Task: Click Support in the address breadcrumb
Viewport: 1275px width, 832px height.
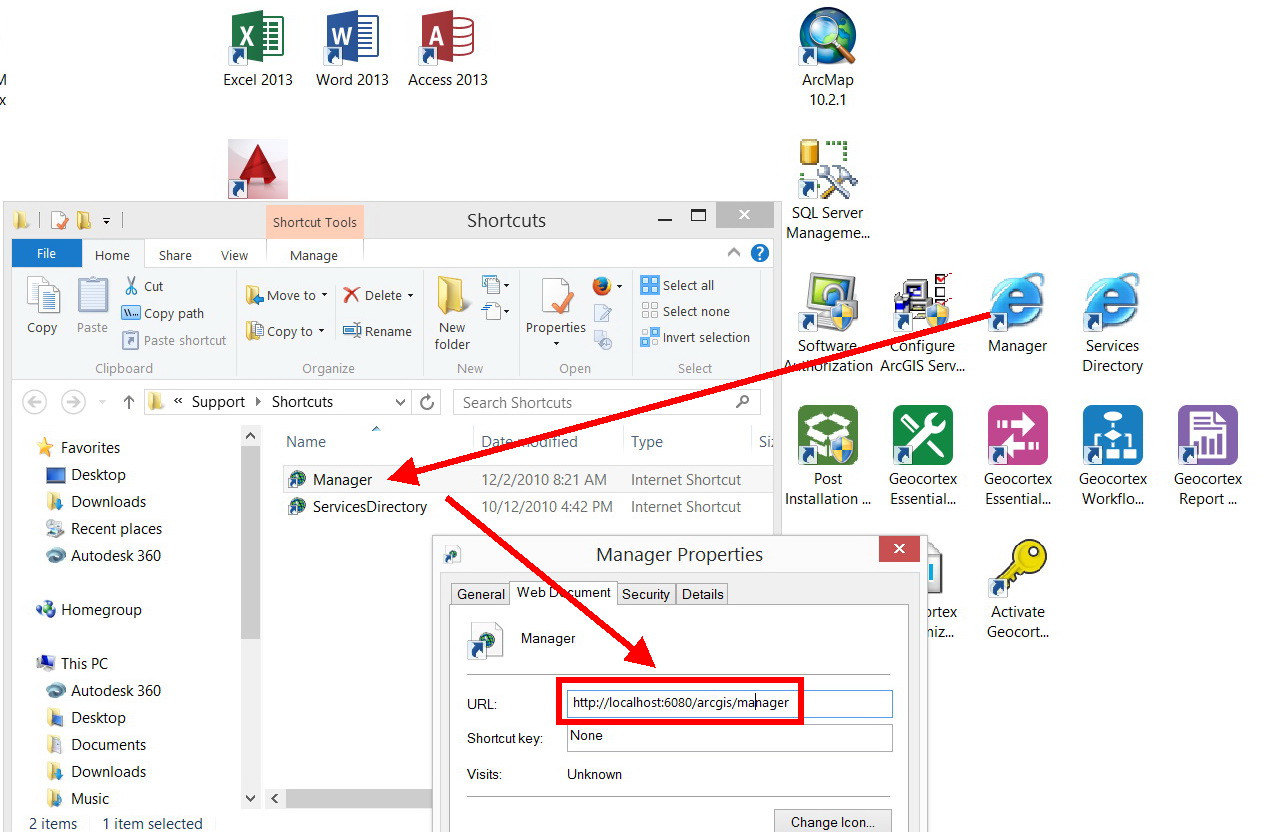Action: (218, 402)
